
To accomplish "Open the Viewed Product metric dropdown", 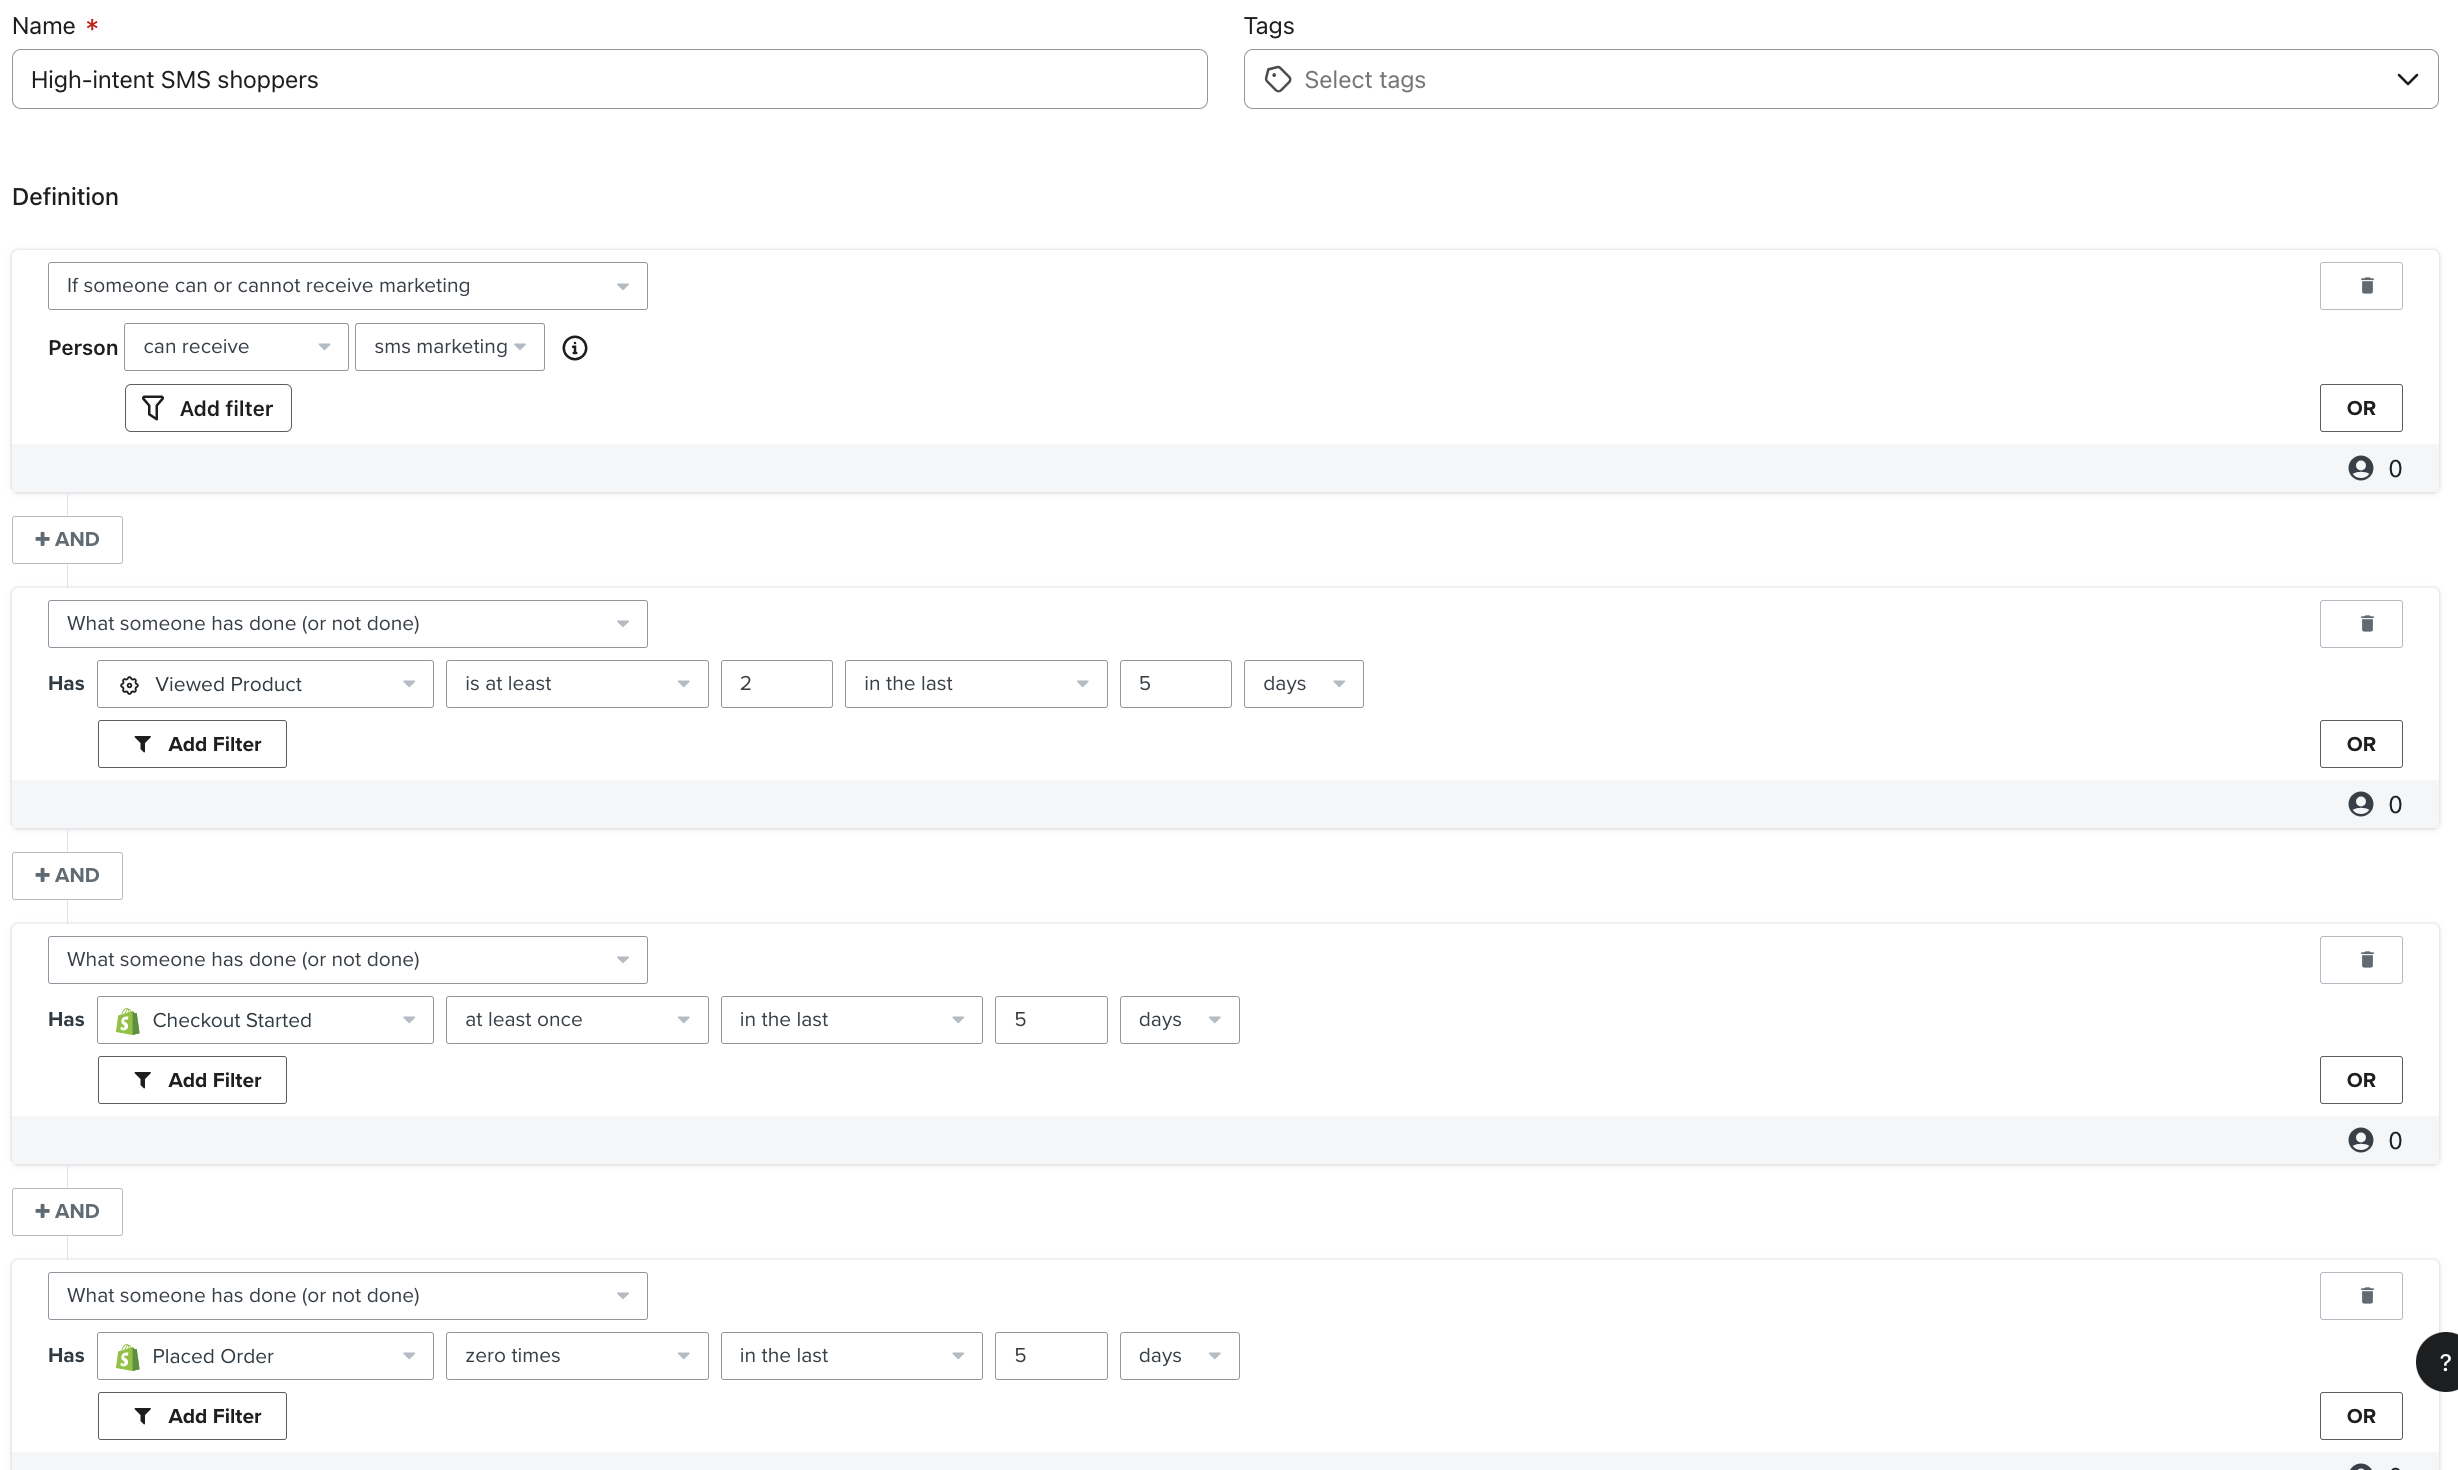I will tap(265, 684).
